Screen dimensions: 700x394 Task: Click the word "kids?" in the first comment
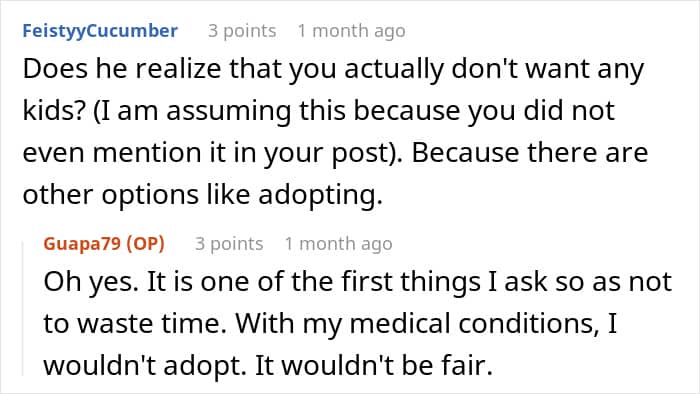click(54, 111)
